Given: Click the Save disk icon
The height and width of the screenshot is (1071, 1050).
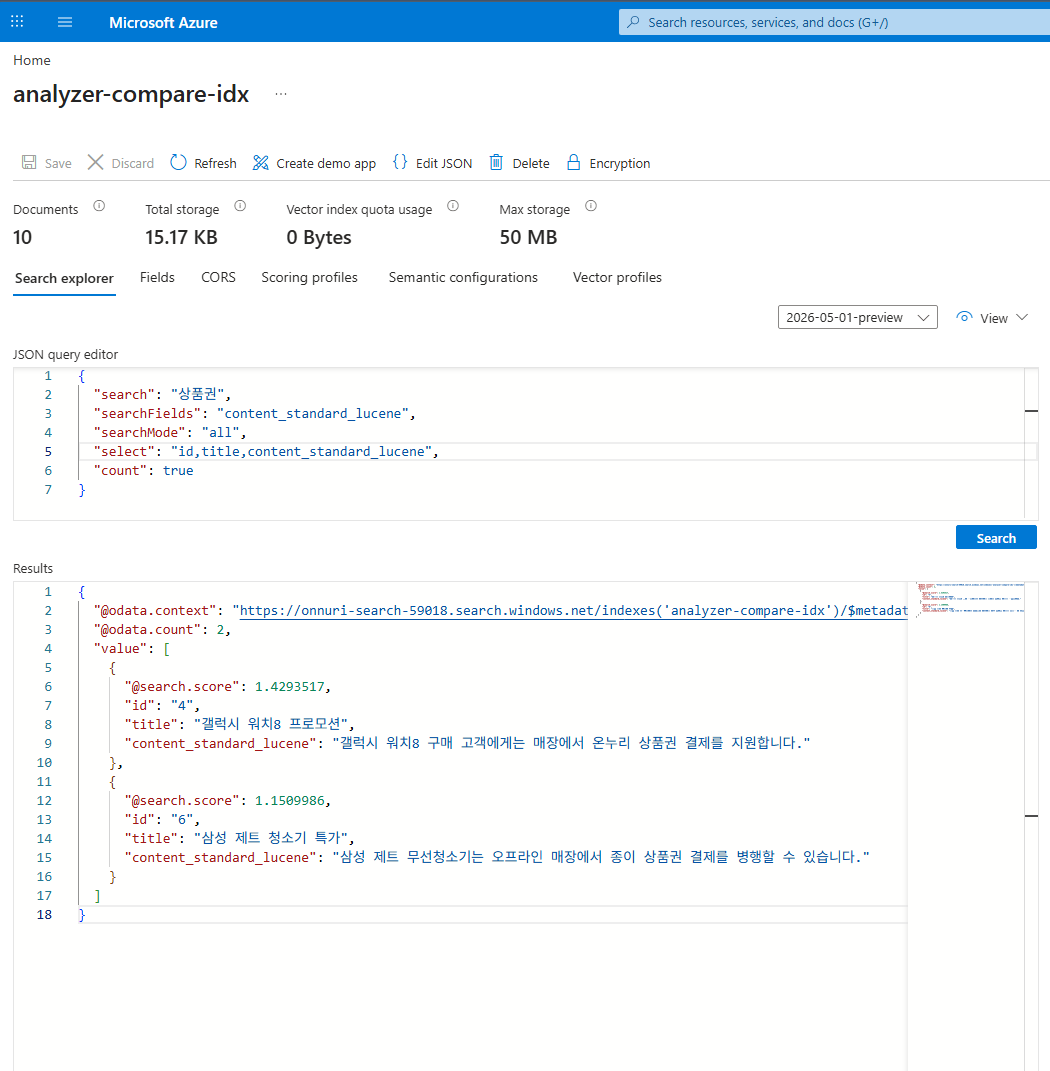Looking at the screenshot, I should 29,163.
